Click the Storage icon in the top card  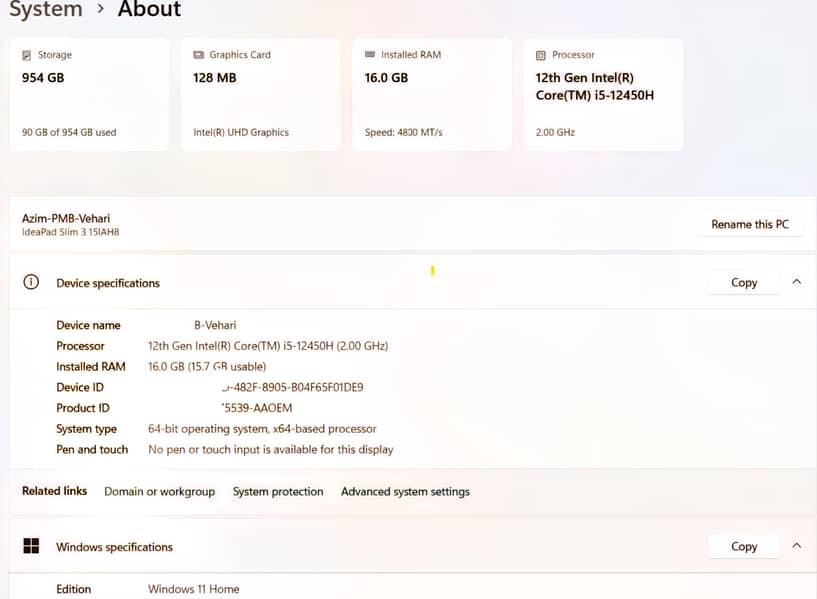(26, 55)
